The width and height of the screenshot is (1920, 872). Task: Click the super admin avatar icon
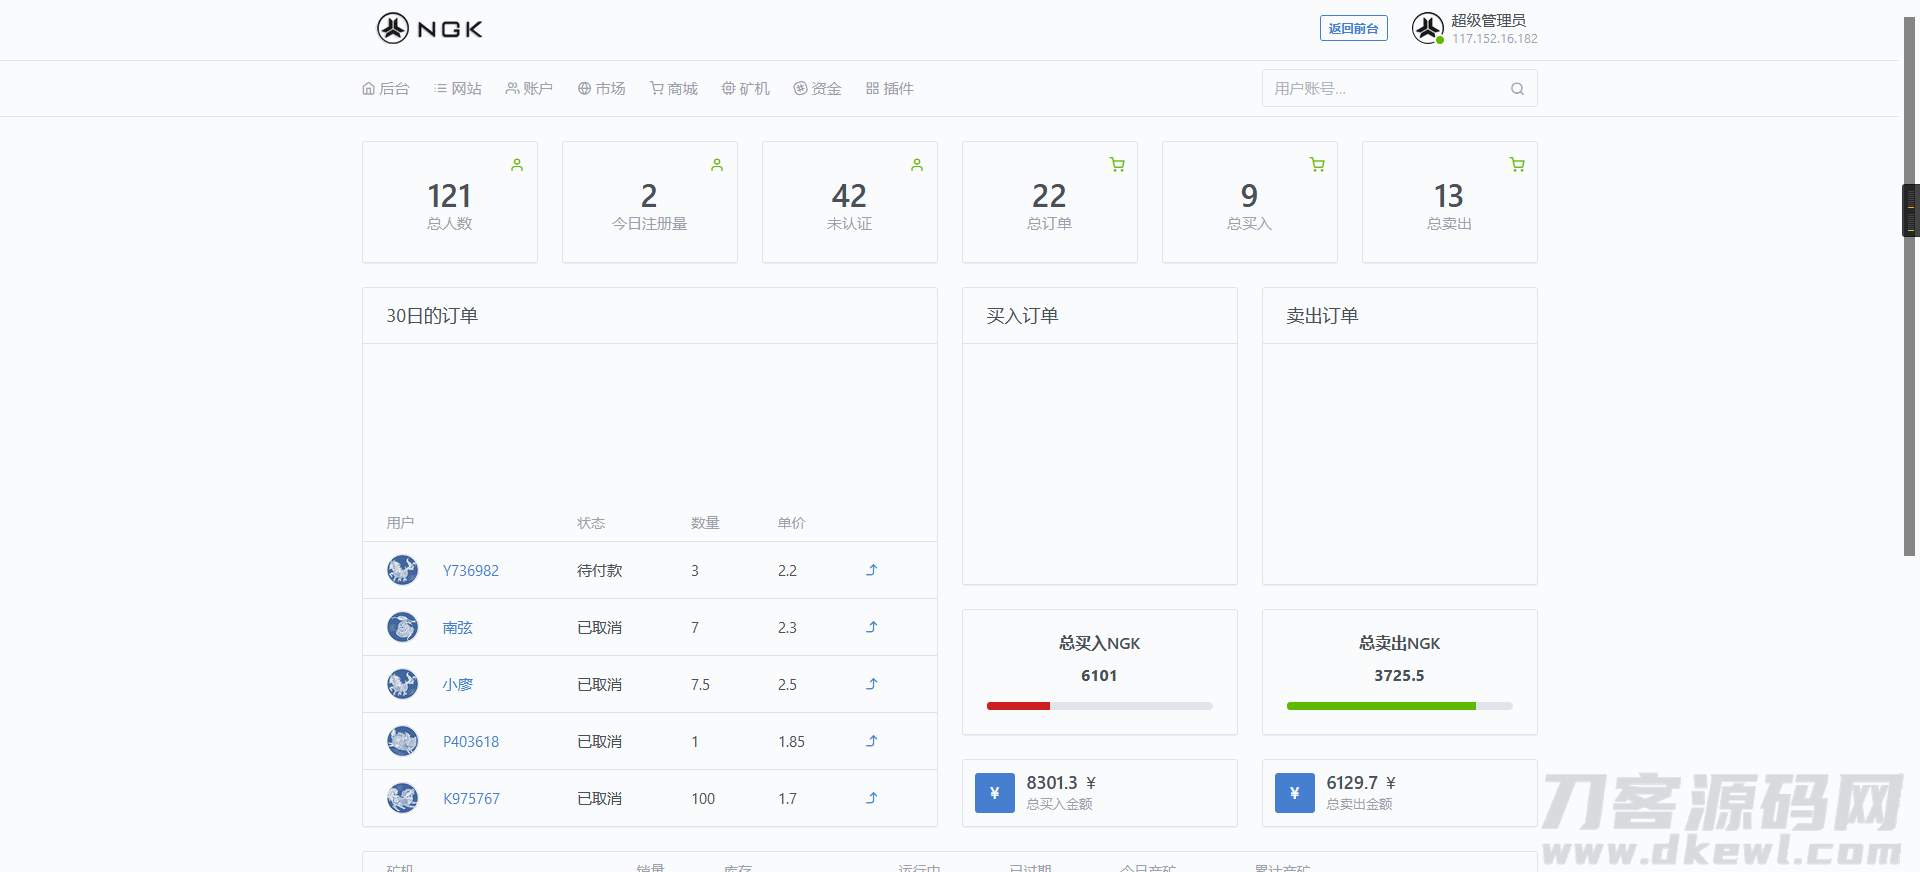1427,28
